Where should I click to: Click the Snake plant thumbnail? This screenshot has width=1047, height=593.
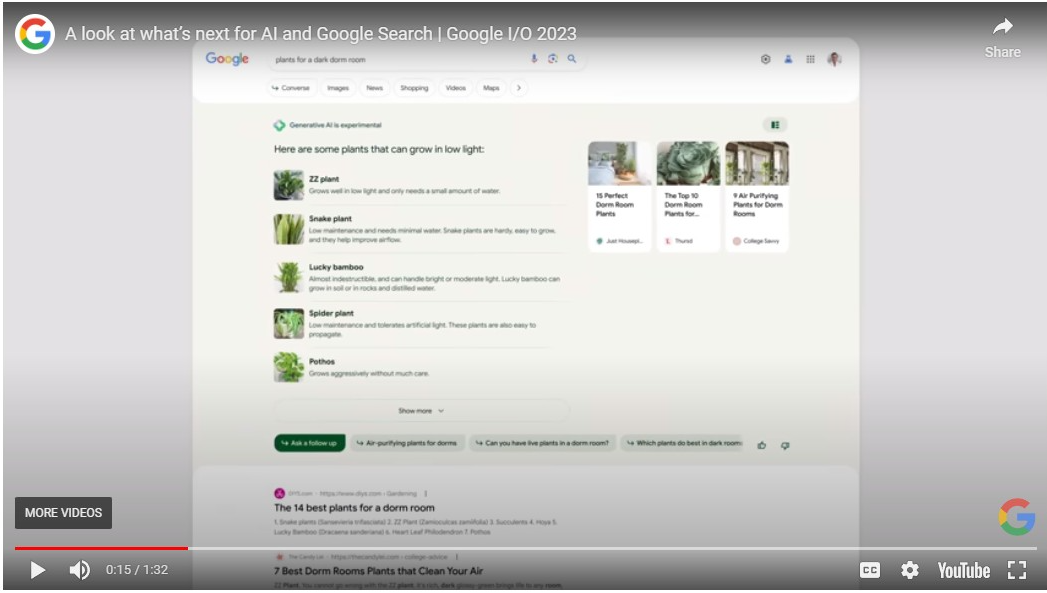click(x=288, y=229)
